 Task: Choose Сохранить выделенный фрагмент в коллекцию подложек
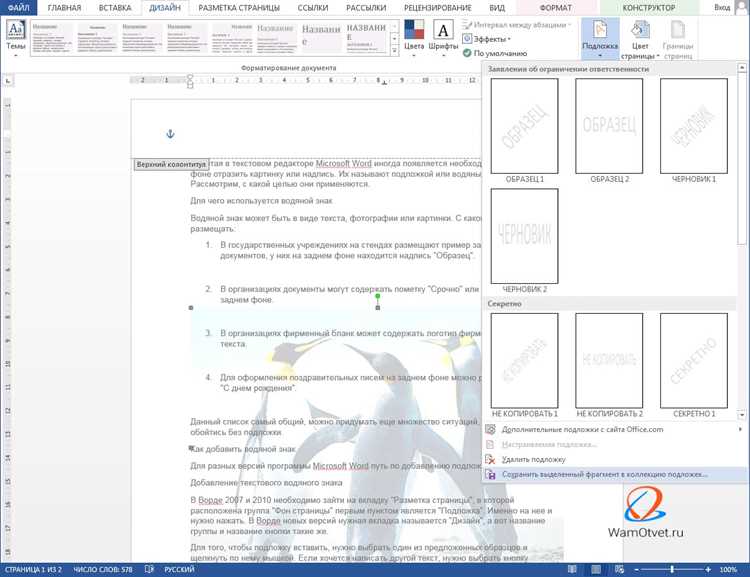point(614,474)
